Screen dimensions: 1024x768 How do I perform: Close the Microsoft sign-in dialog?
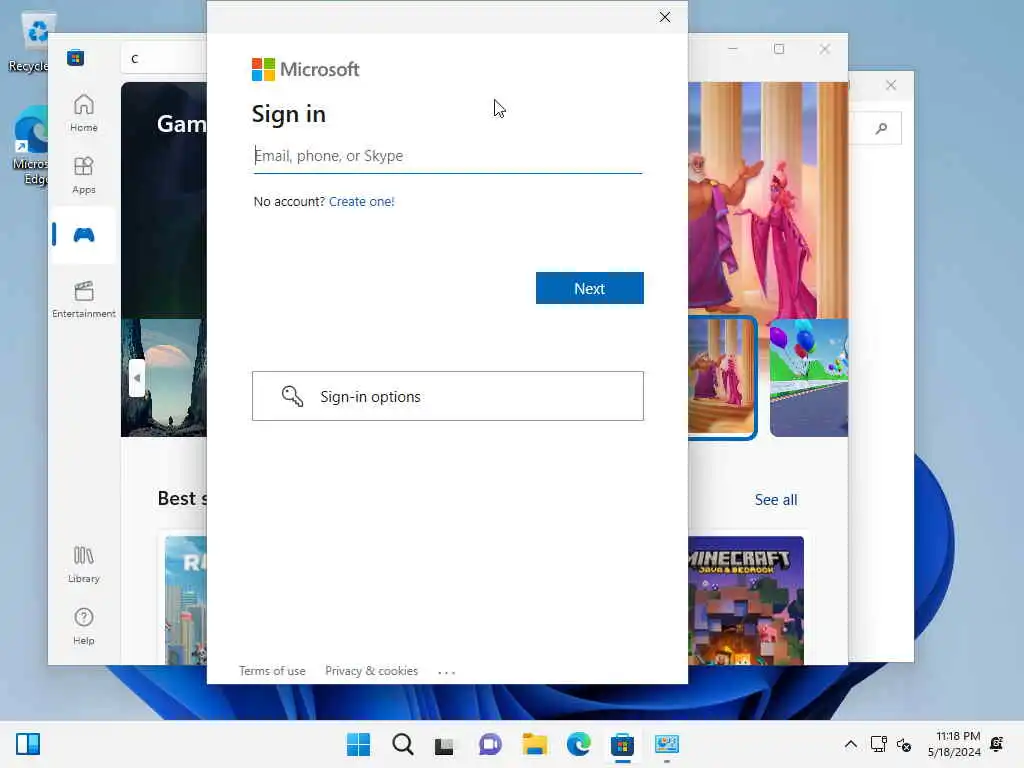[665, 17]
